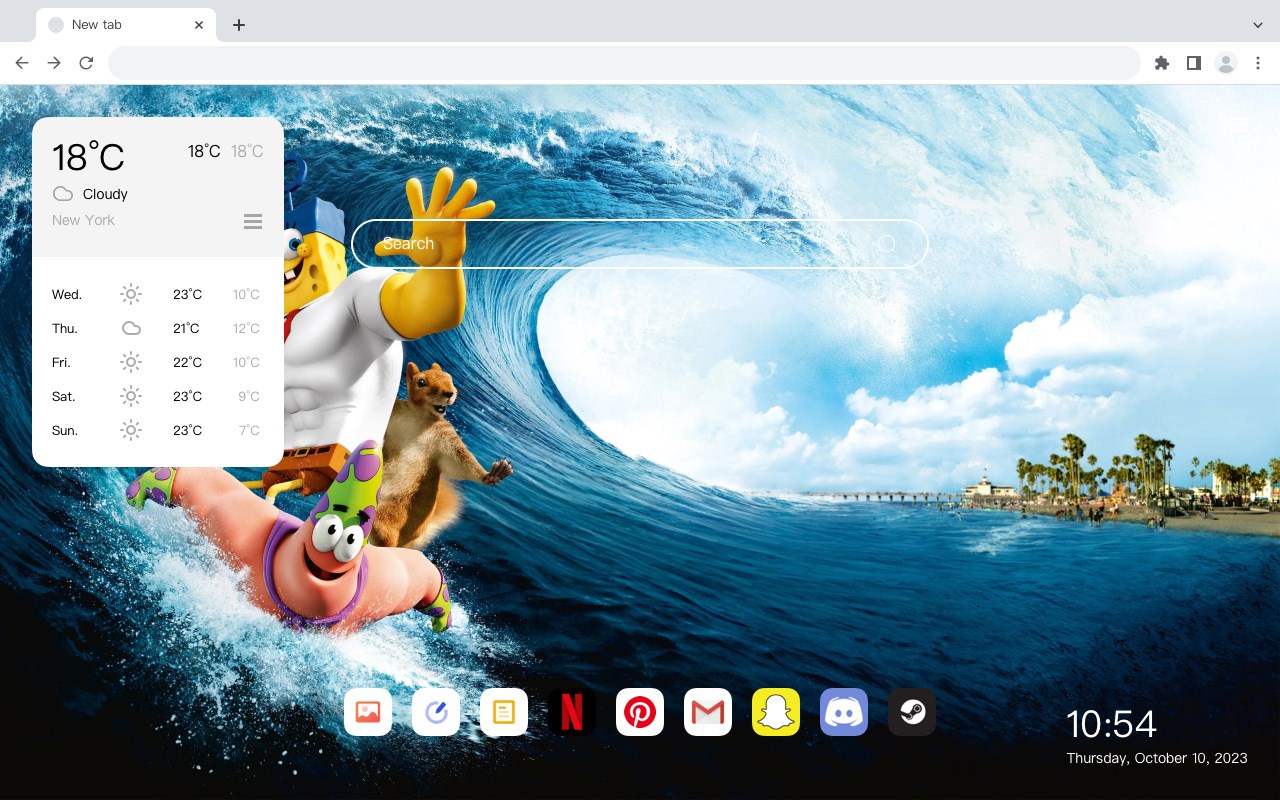Click the Fri. high temperature 22°C
The height and width of the screenshot is (800, 1280).
[x=187, y=362]
